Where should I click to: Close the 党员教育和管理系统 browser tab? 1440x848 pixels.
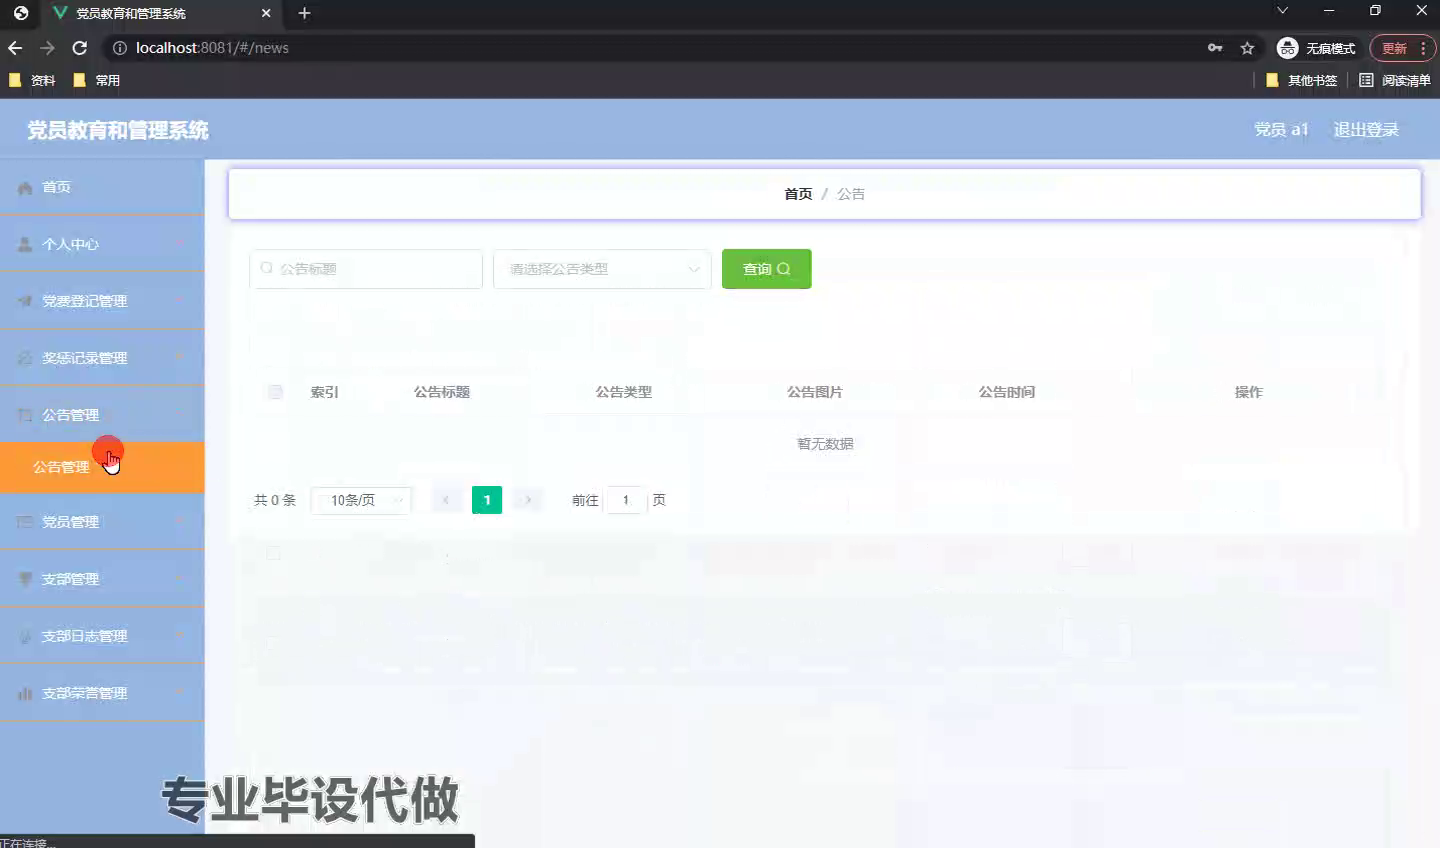click(266, 13)
